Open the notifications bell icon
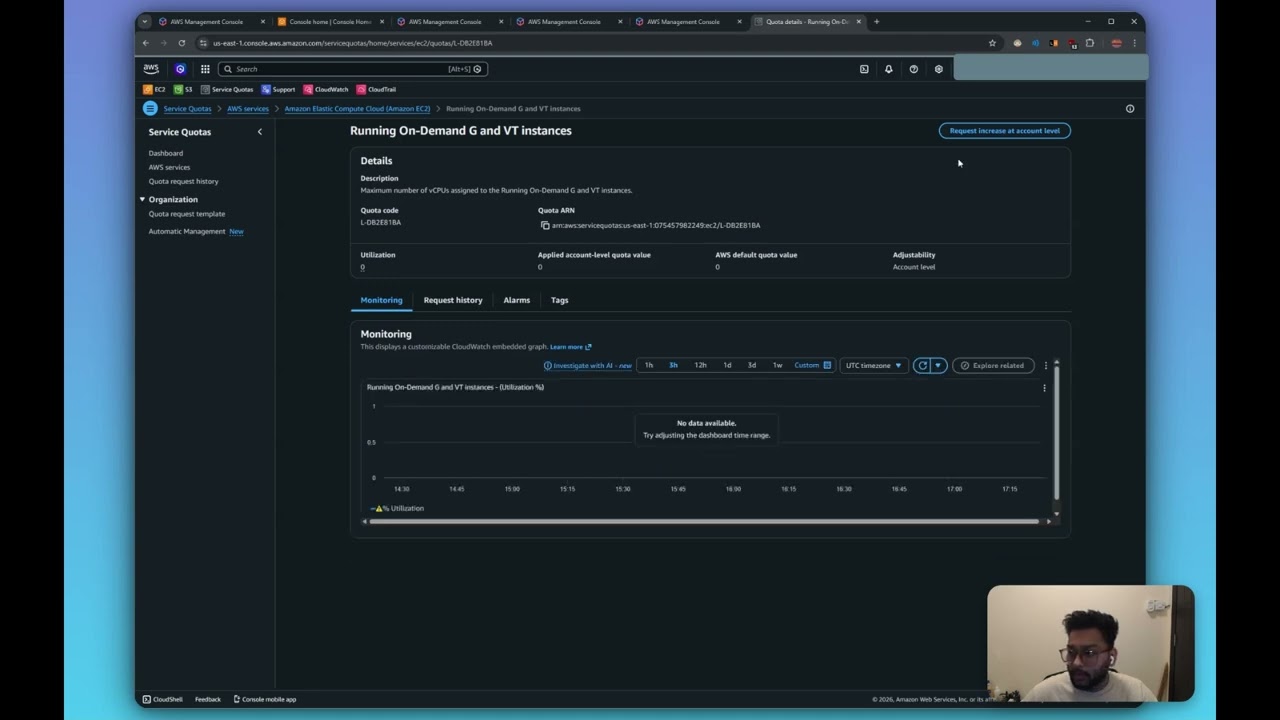The width and height of the screenshot is (1280, 720). pos(888,69)
